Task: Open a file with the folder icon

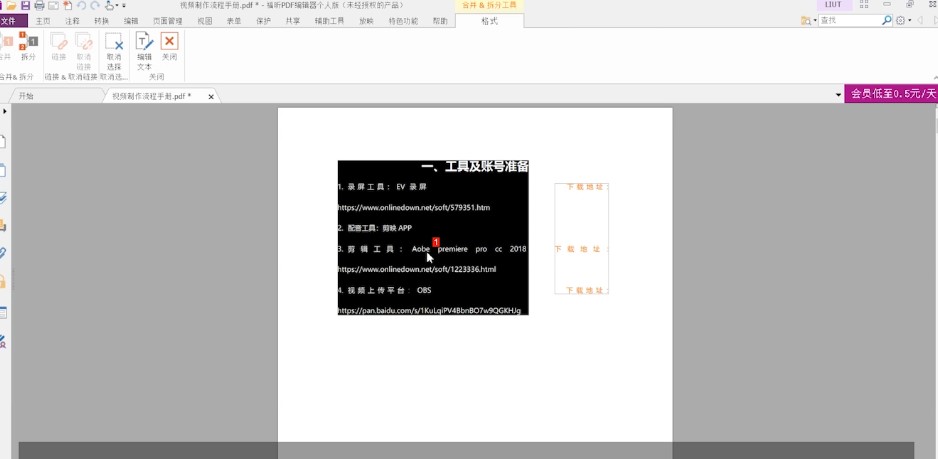Action: point(11,5)
